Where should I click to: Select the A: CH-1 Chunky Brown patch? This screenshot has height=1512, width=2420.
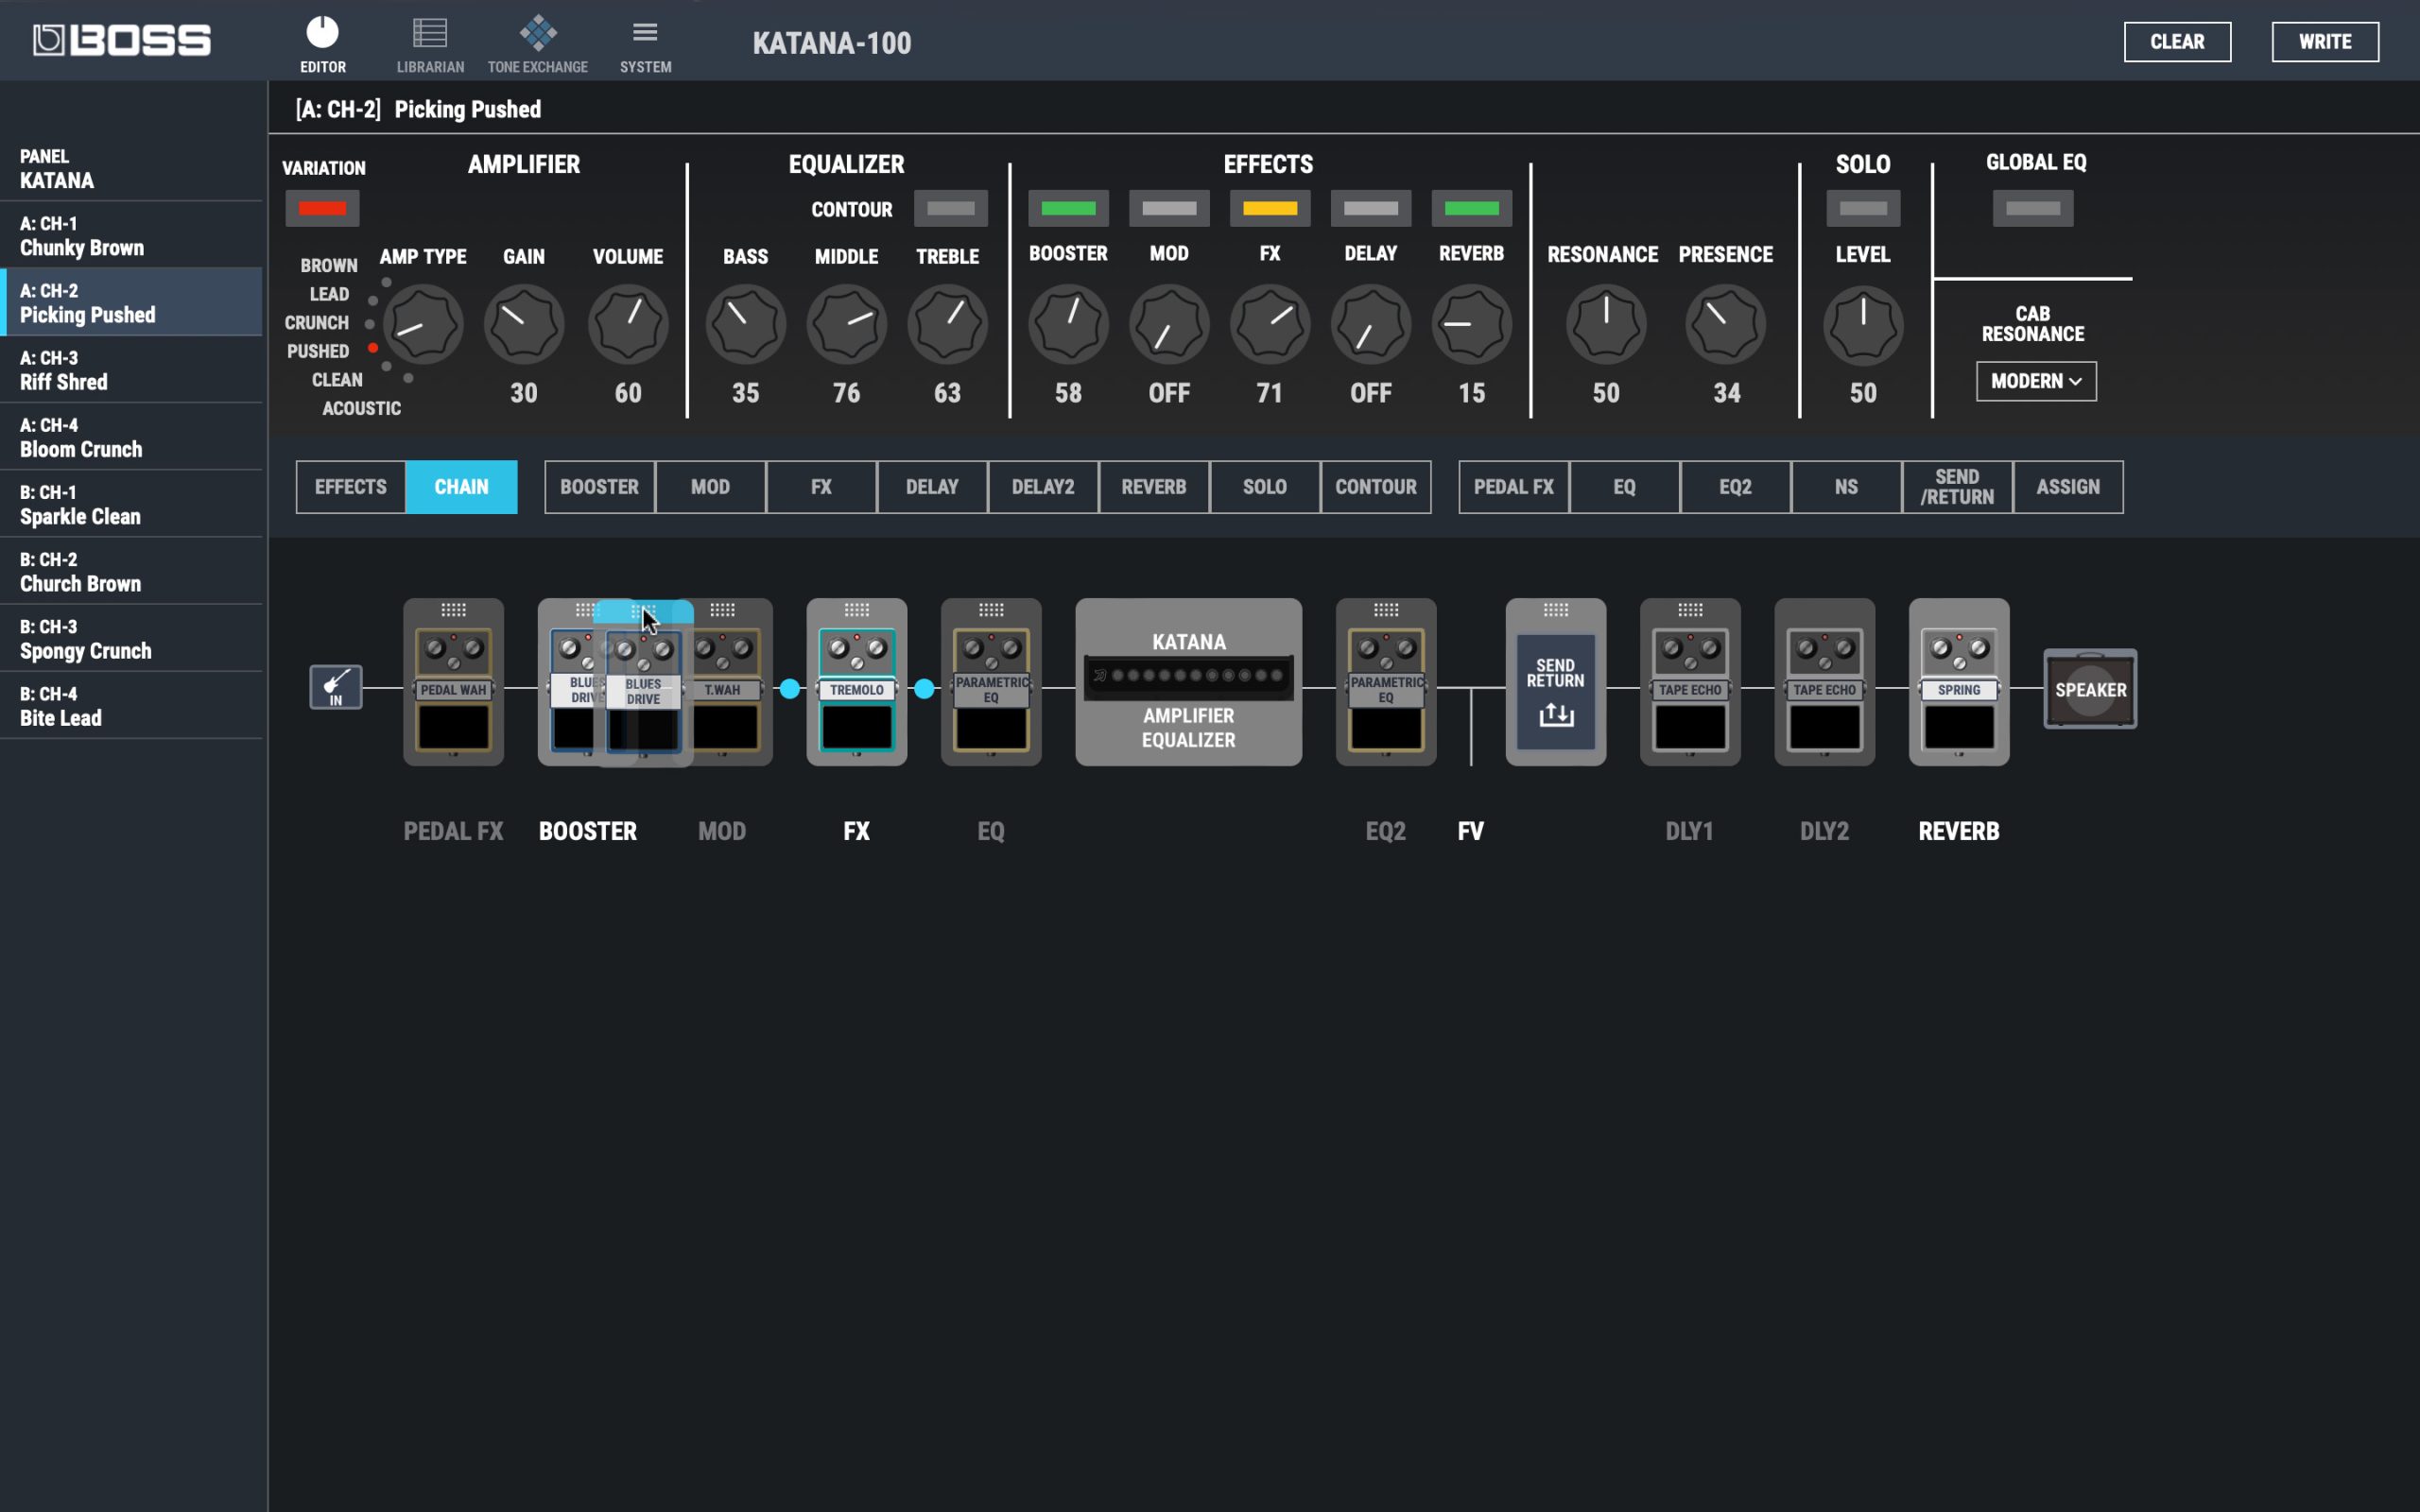(x=131, y=235)
